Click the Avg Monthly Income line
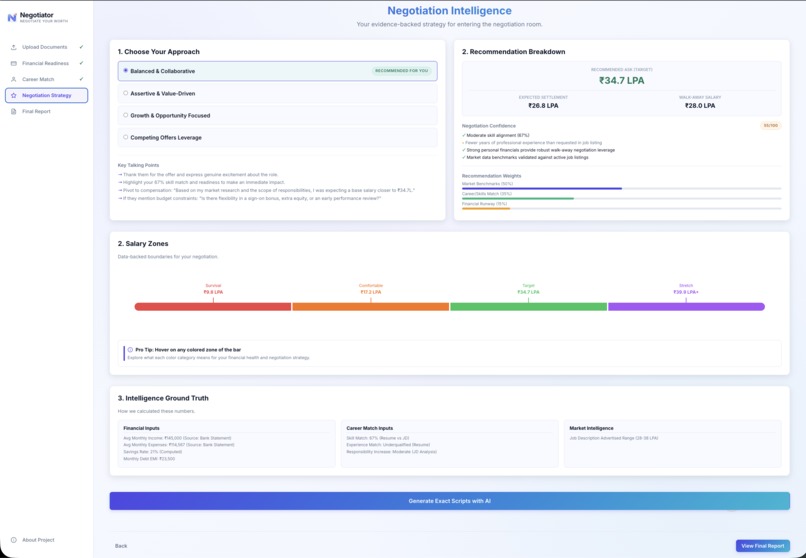This screenshot has width=806, height=558. tap(177, 438)
